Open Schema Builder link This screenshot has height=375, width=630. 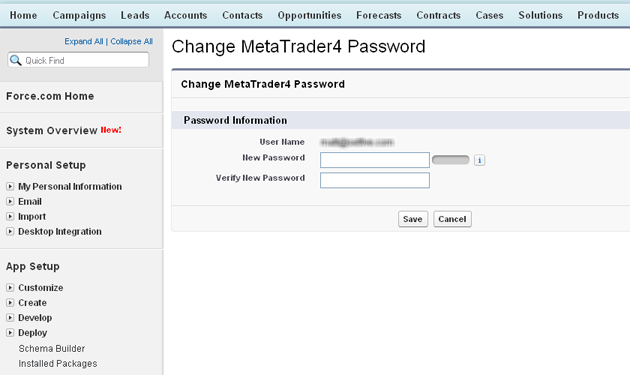51,348
